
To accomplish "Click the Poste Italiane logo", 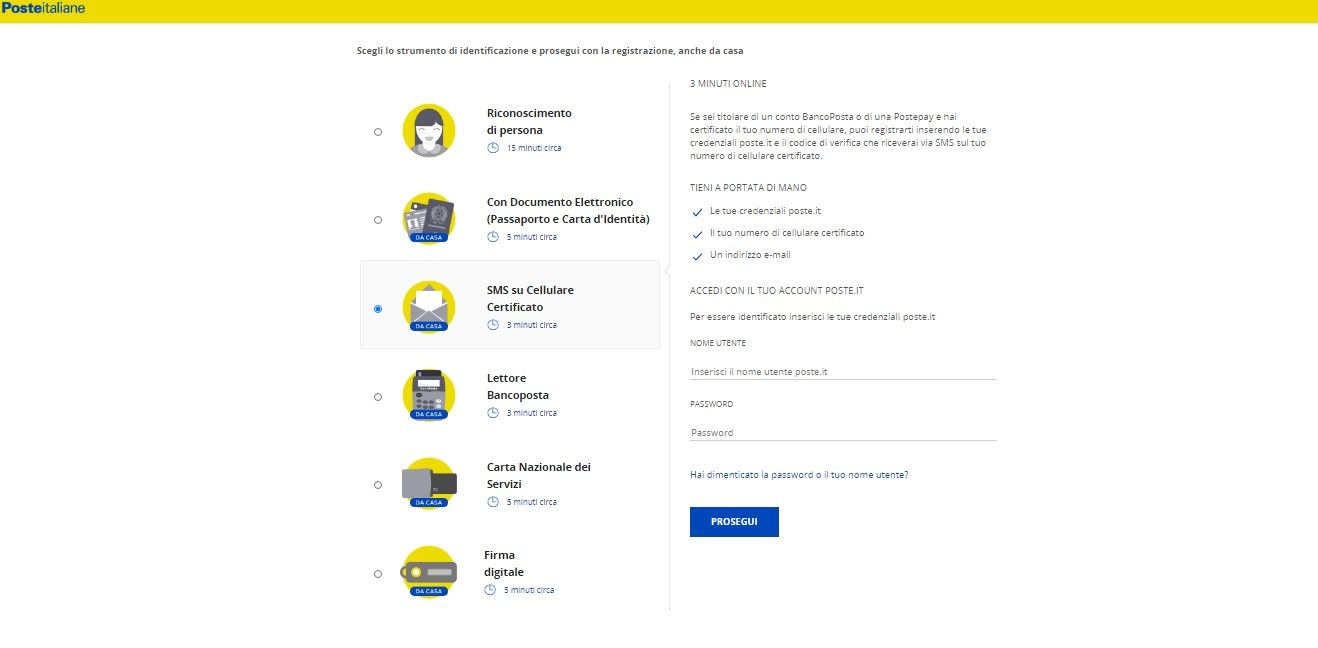I will (x=43, y=8).
